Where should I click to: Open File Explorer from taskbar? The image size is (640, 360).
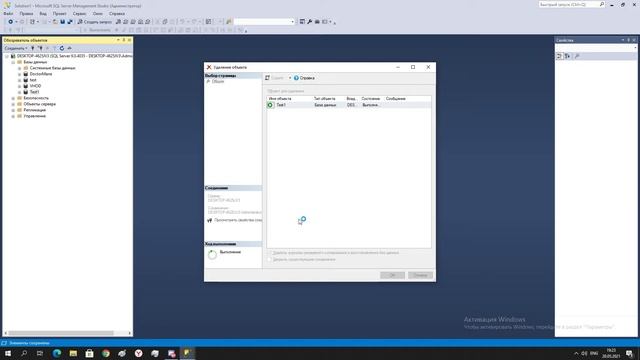click(x=73, y=353)
